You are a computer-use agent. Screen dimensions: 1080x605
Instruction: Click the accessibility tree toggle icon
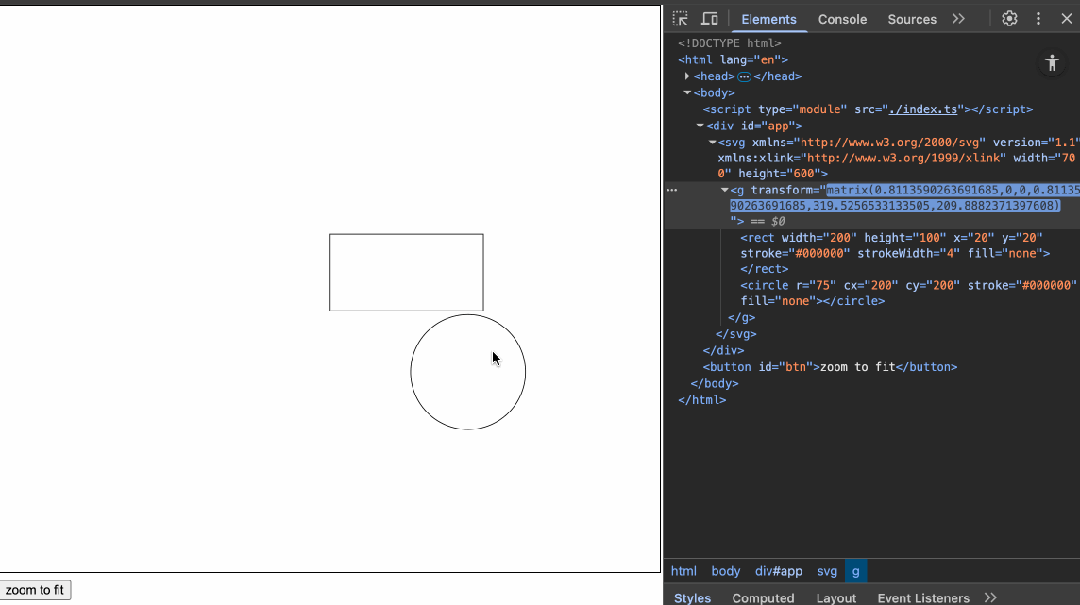pyautogui.click(x=1052, y=63)
